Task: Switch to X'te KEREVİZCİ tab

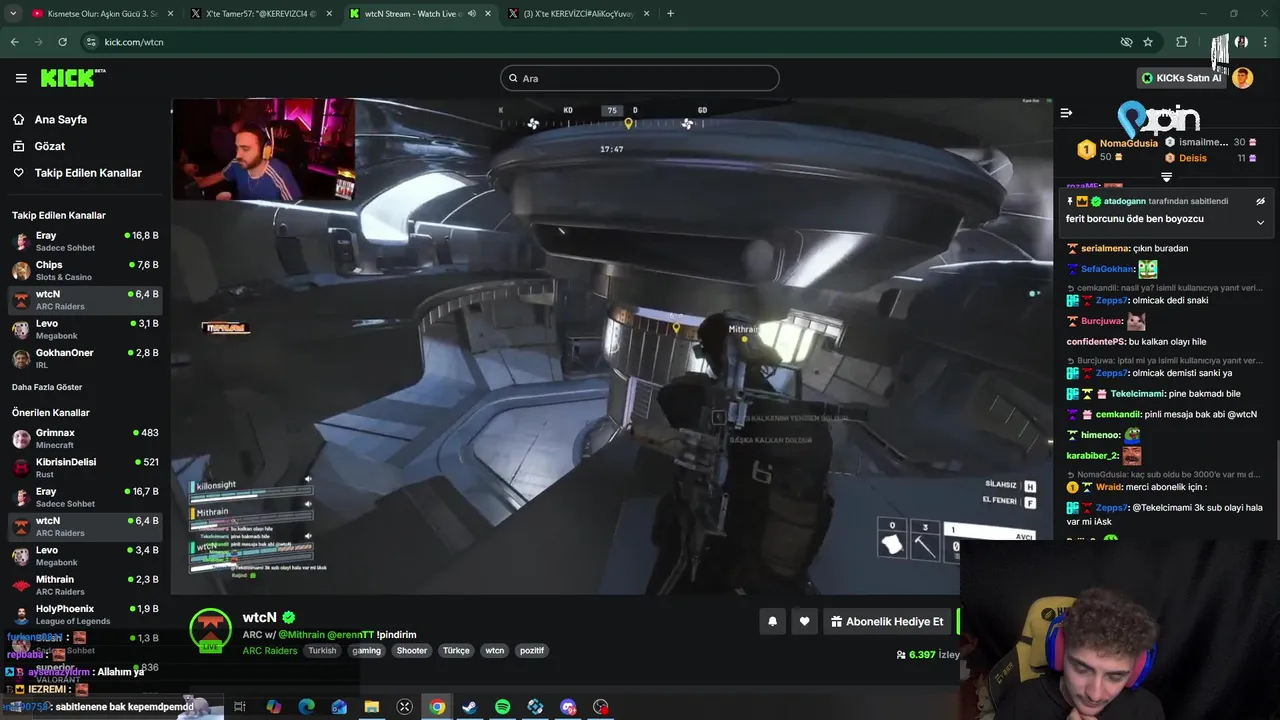Action: [578, 14]
